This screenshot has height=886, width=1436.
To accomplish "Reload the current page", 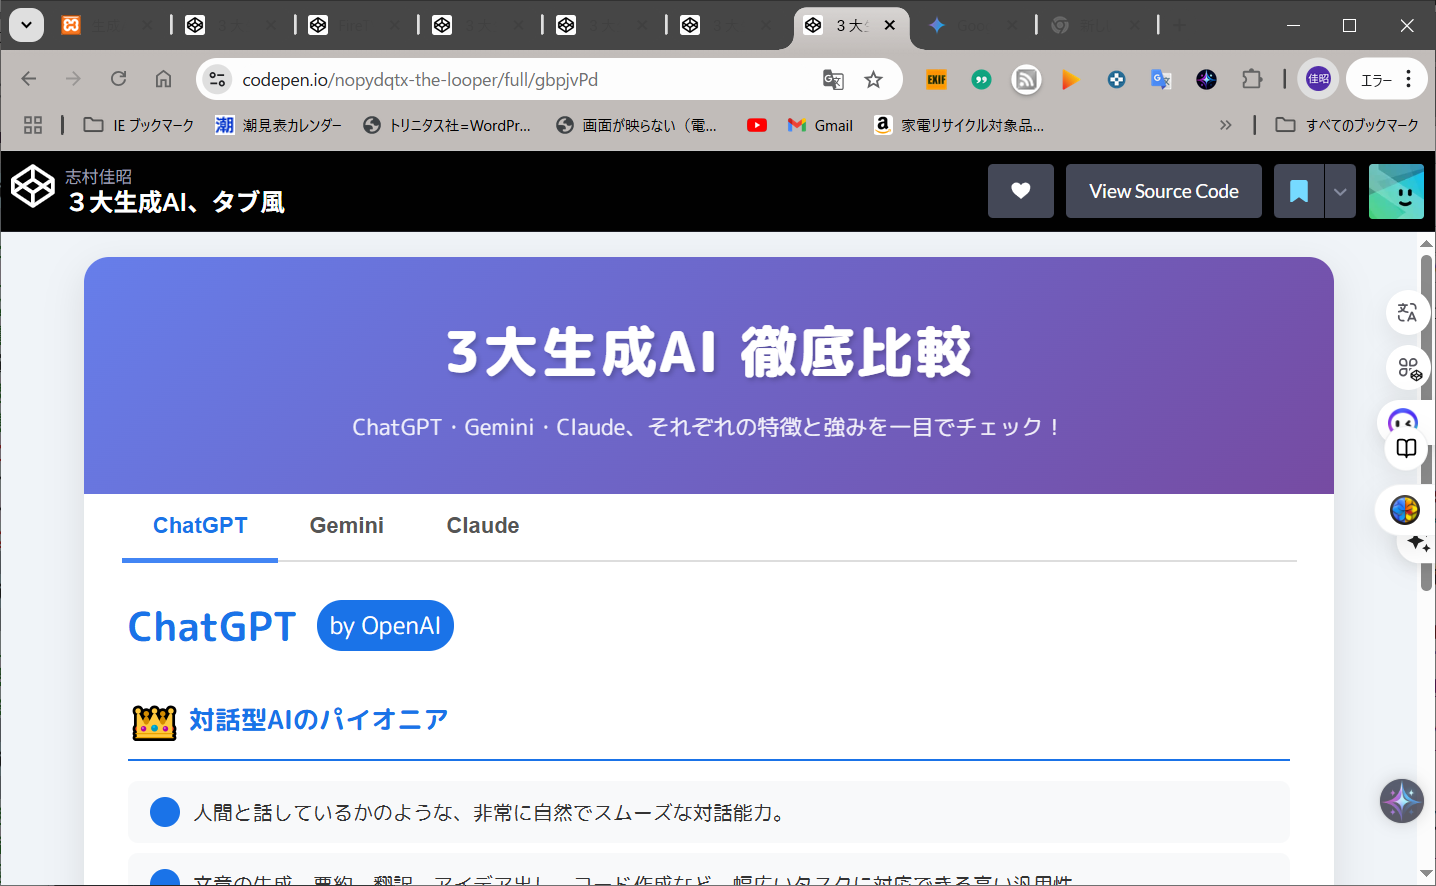I will pos(118,79).
